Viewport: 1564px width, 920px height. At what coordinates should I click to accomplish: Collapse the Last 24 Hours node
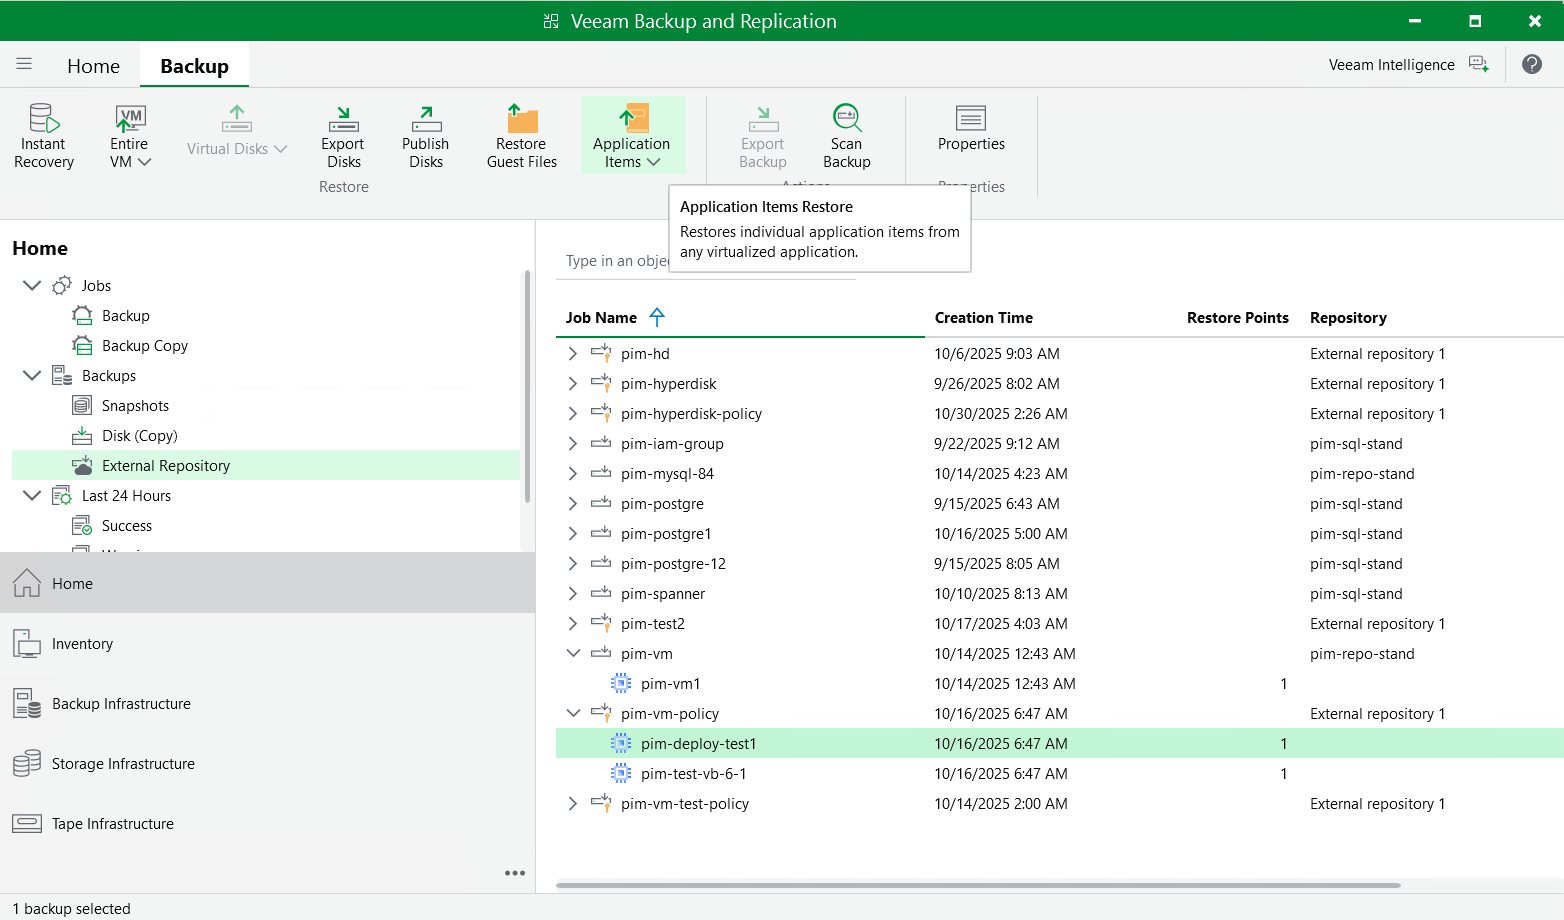32,495
